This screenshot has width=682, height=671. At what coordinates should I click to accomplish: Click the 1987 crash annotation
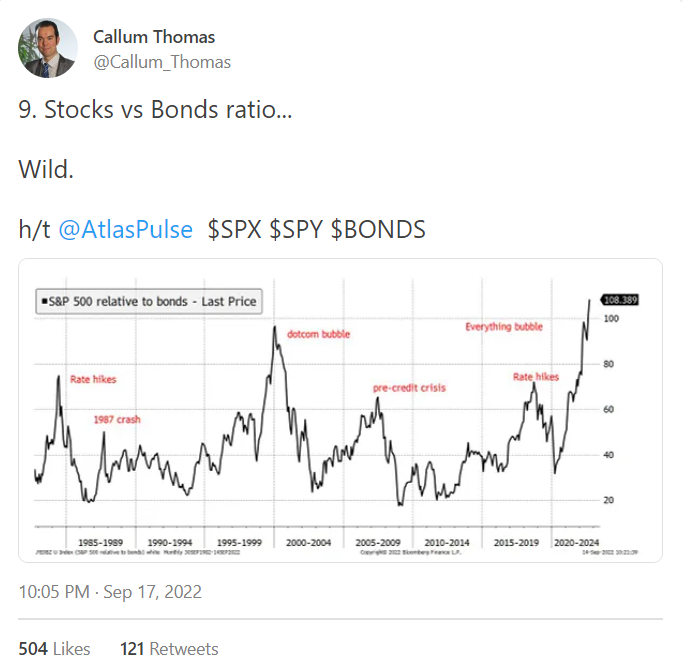pos(117,419)
